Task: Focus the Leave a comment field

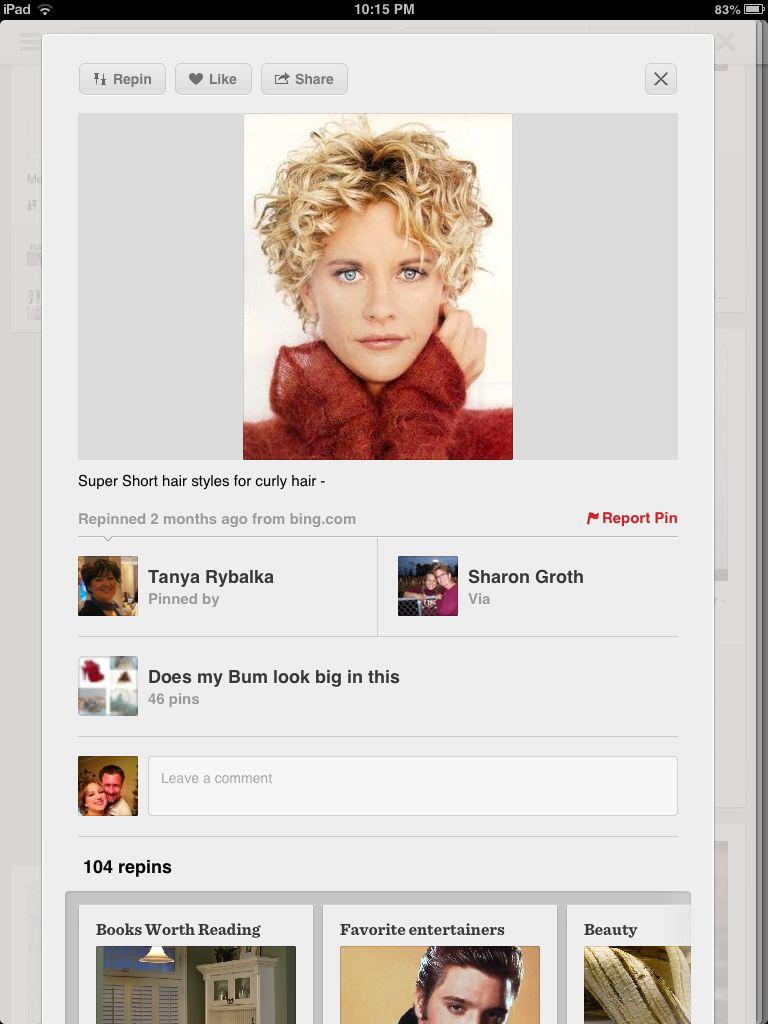Action: (413, 786)
